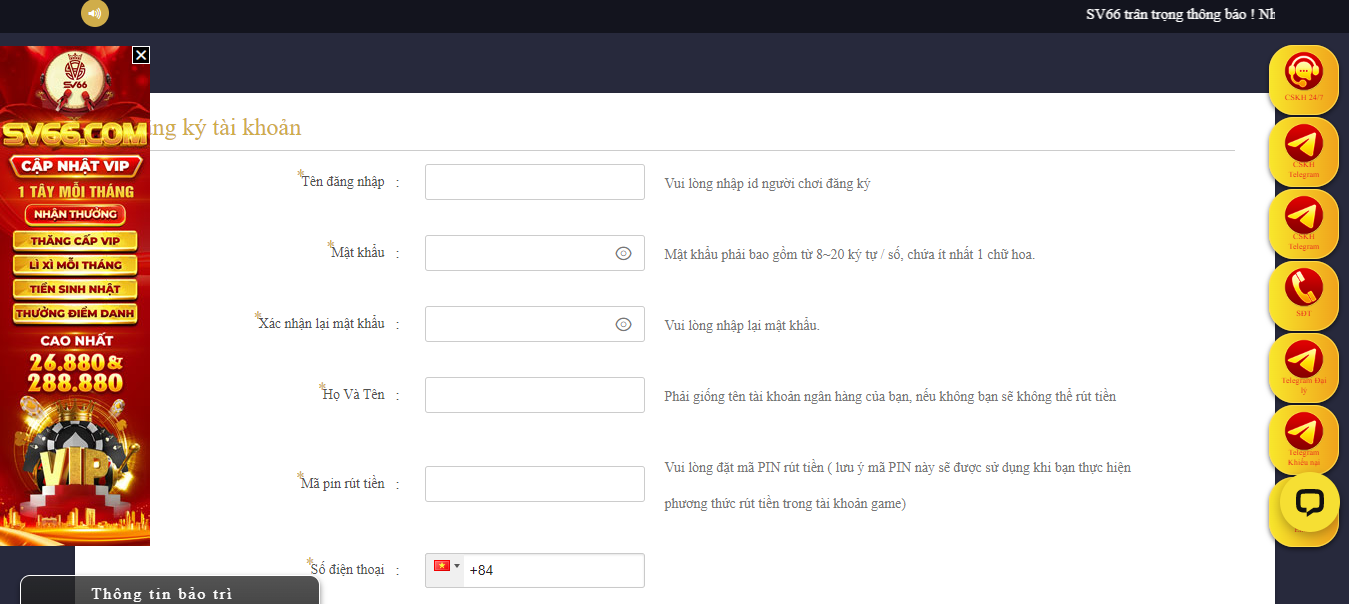The height and width of the screenshot is (604, 1349).
Task: Show password in Xác nhận lại mật khẩu field
Action: pos(623,324)
